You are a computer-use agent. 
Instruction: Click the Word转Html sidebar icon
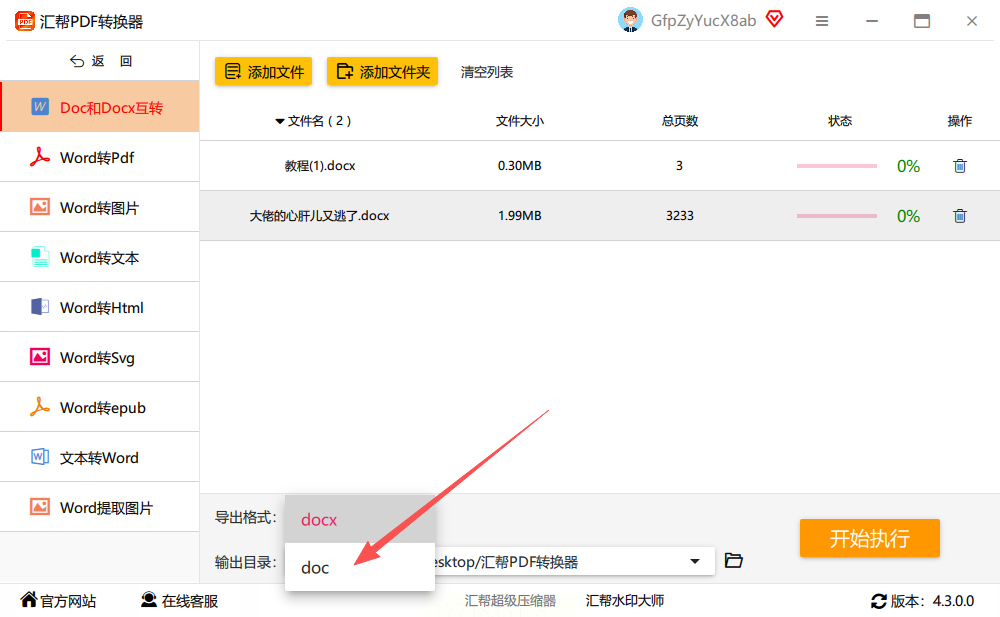click(x=40, y=307)
